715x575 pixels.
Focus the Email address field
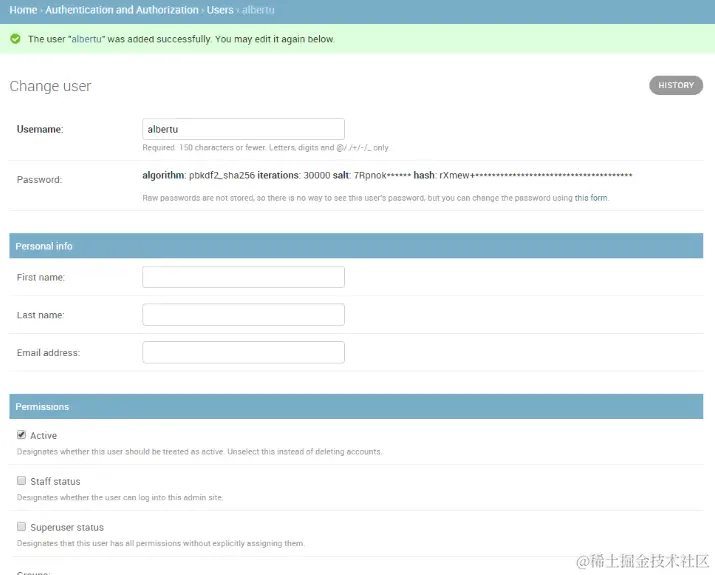click(243, 352)
